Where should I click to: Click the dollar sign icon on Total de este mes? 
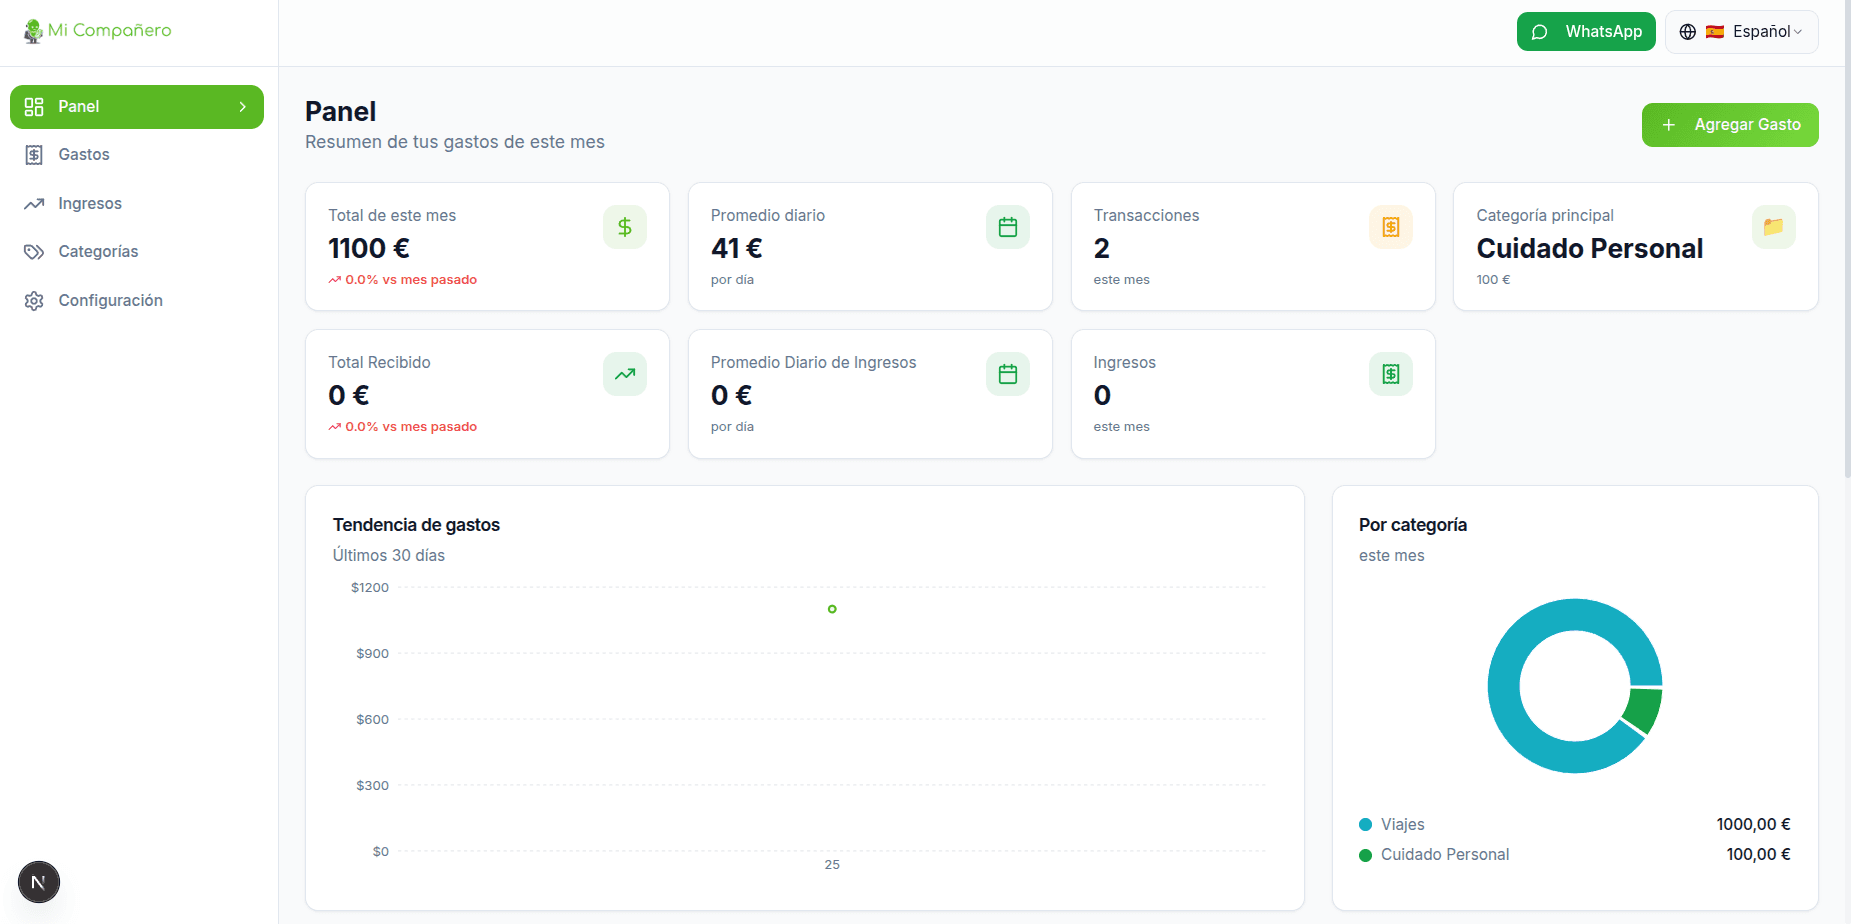point(624,227)
